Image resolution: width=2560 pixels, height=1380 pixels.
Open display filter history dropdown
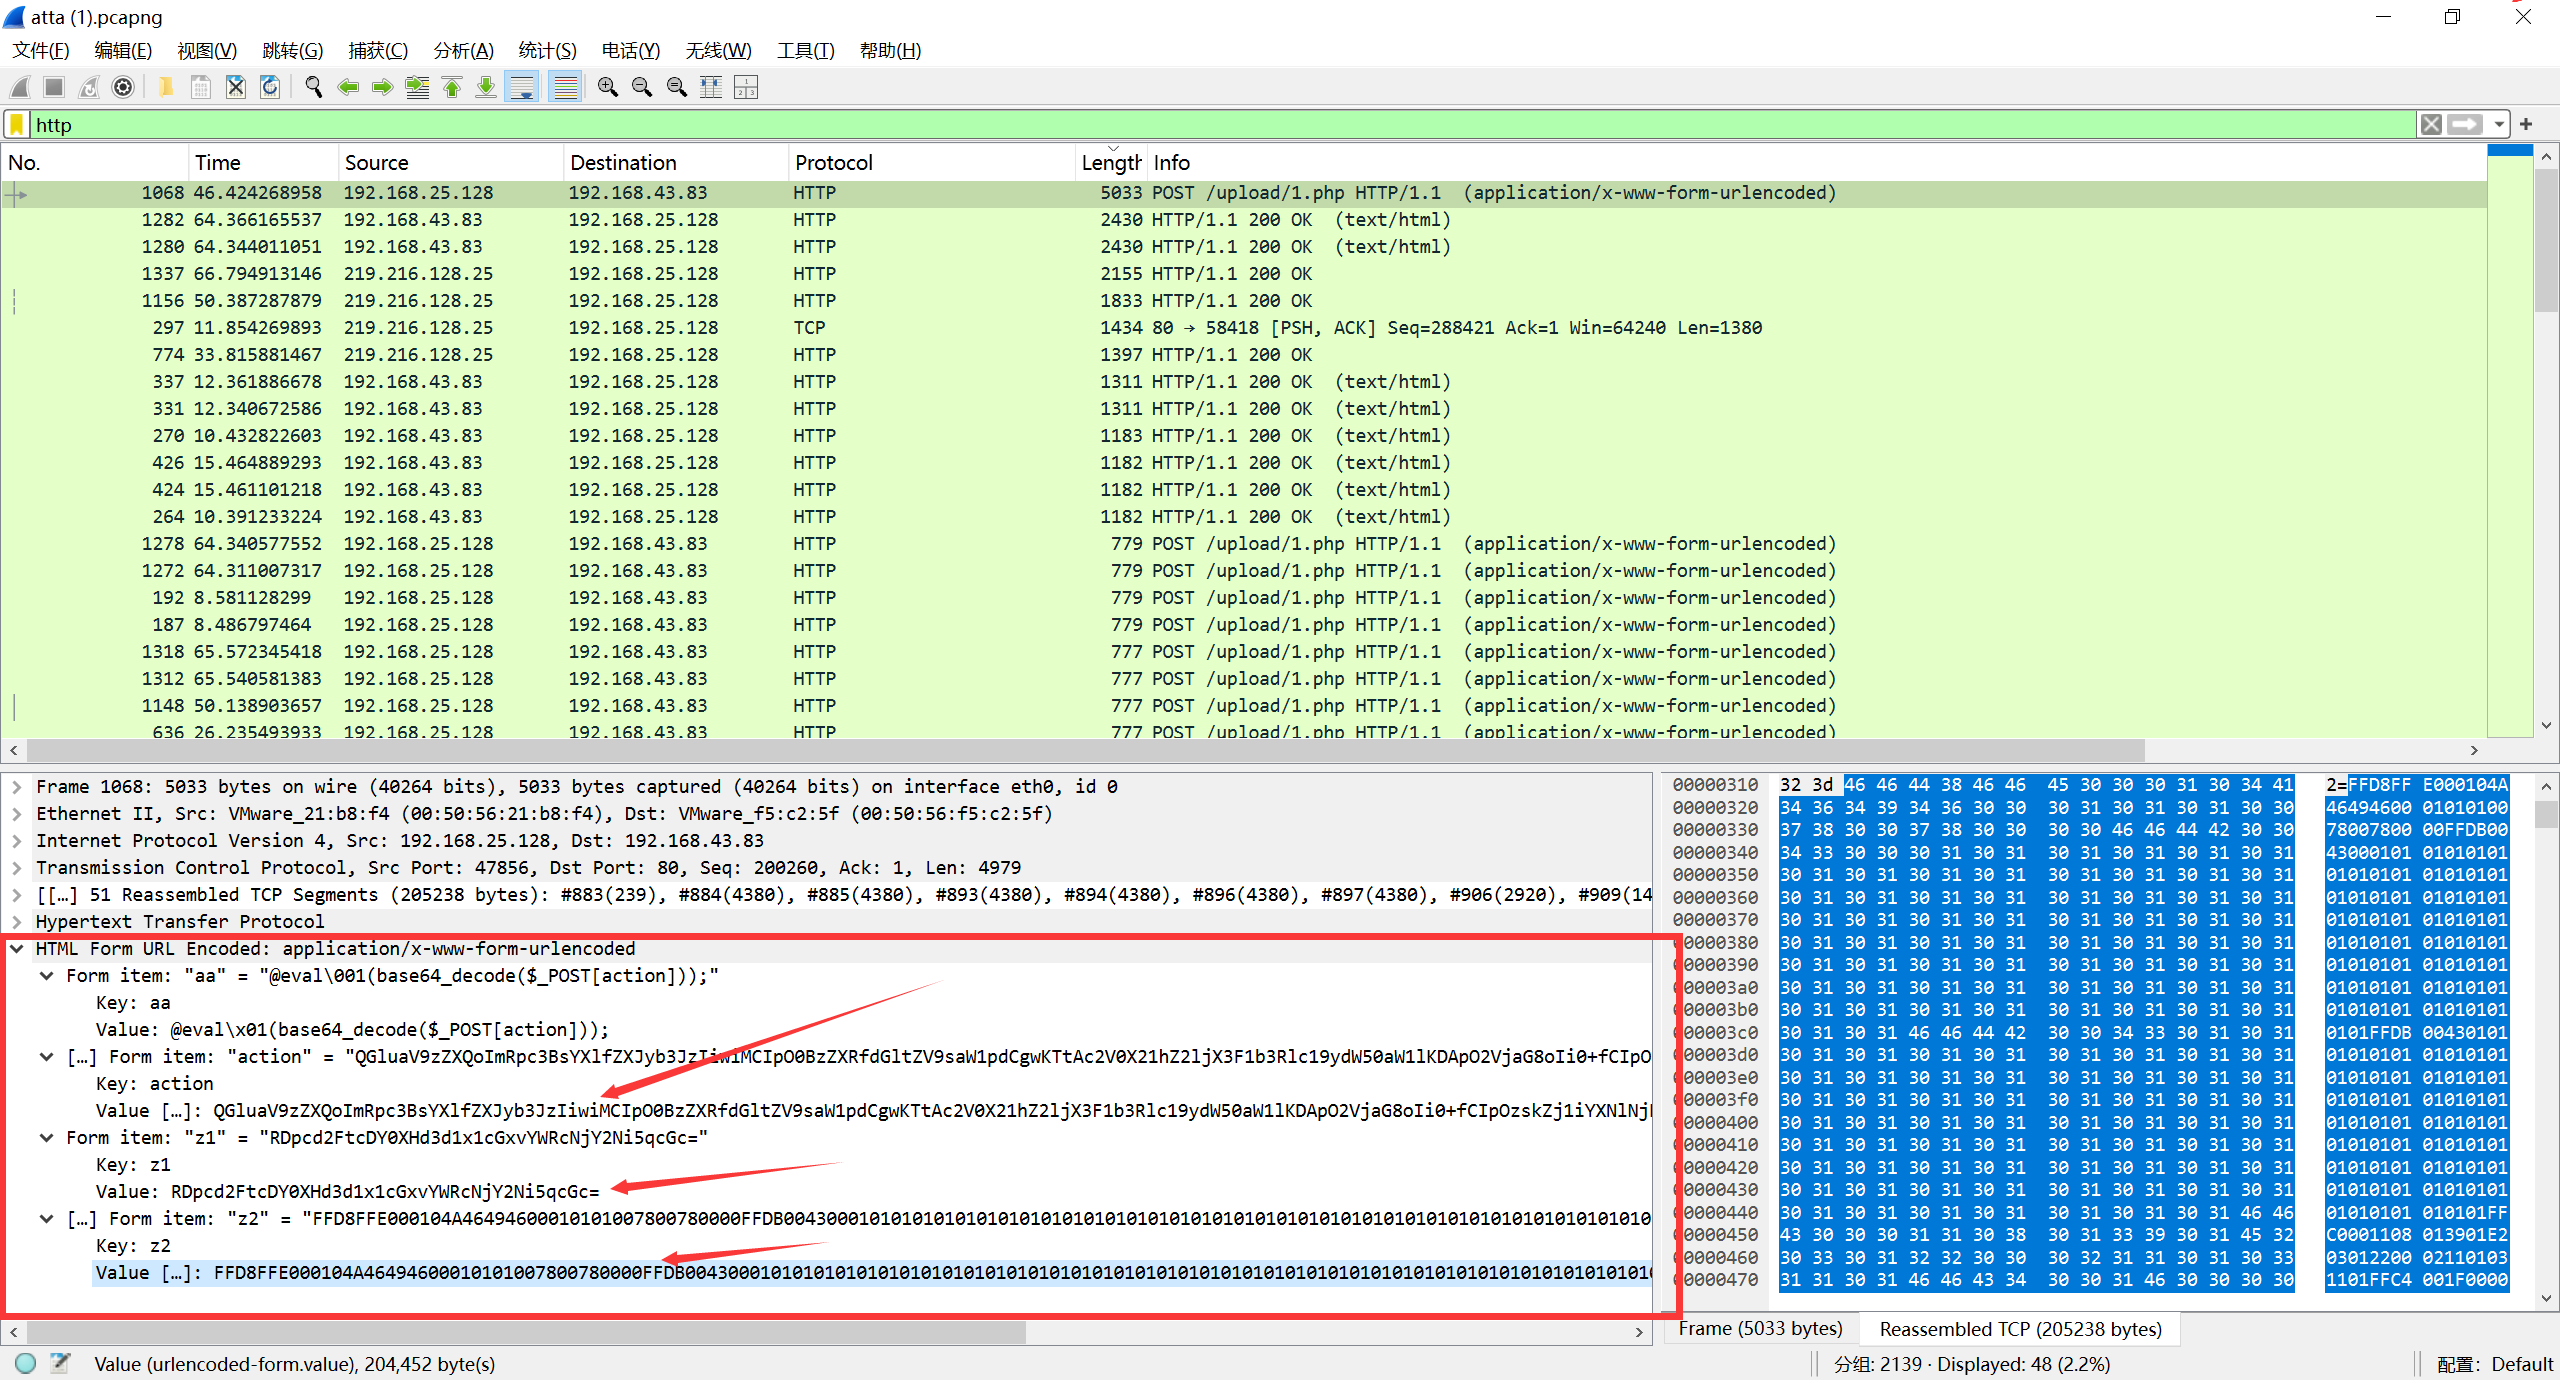point(2498,125)
